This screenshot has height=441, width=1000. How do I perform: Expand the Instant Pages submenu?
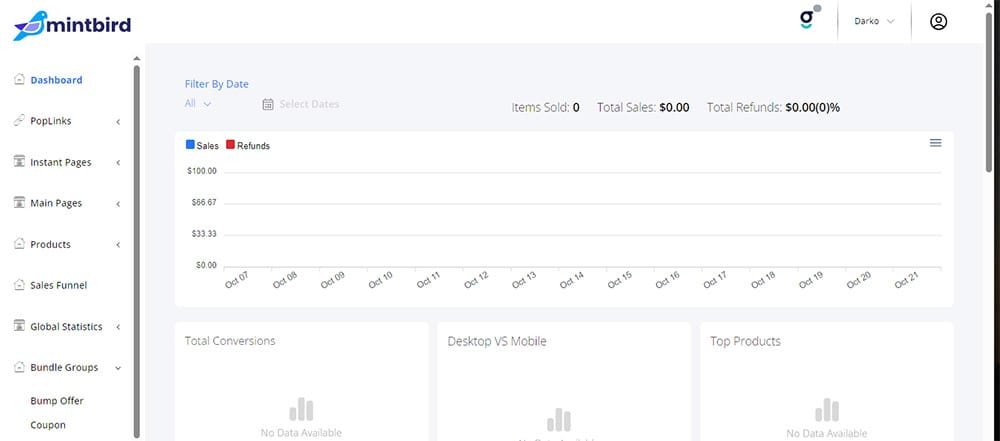pyautogui.click(x=118, y=163)
